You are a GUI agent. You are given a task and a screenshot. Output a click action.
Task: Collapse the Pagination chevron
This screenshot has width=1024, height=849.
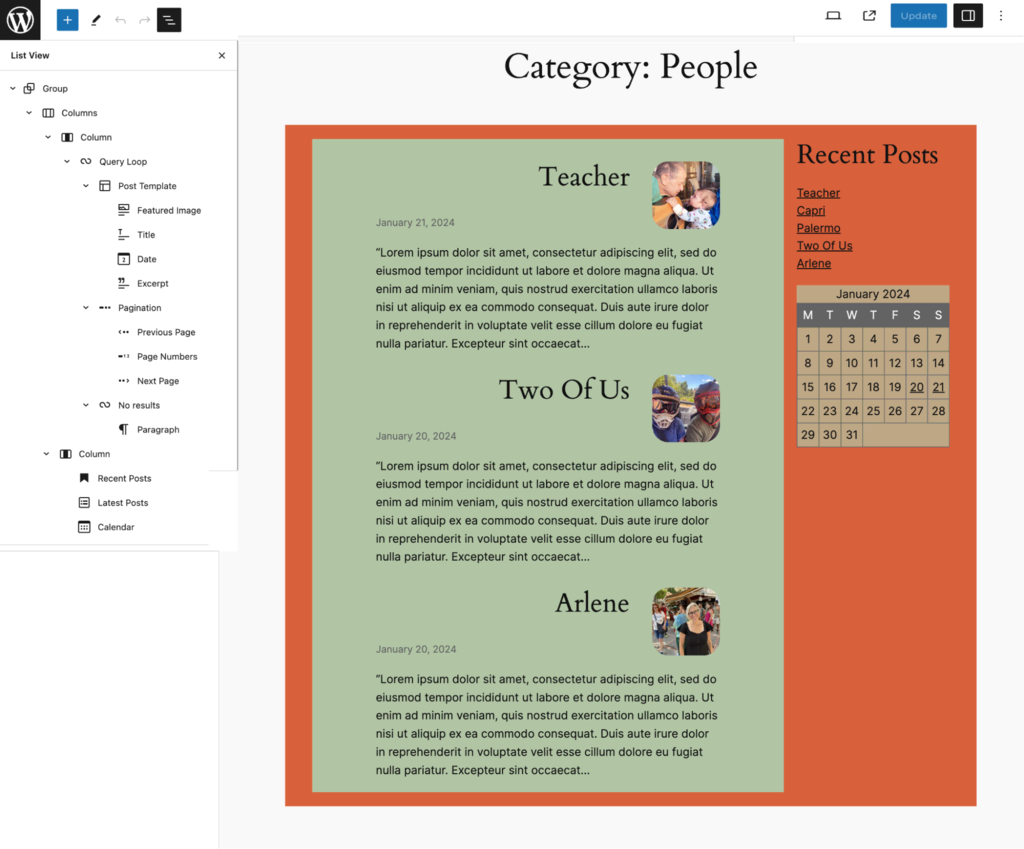86,308
